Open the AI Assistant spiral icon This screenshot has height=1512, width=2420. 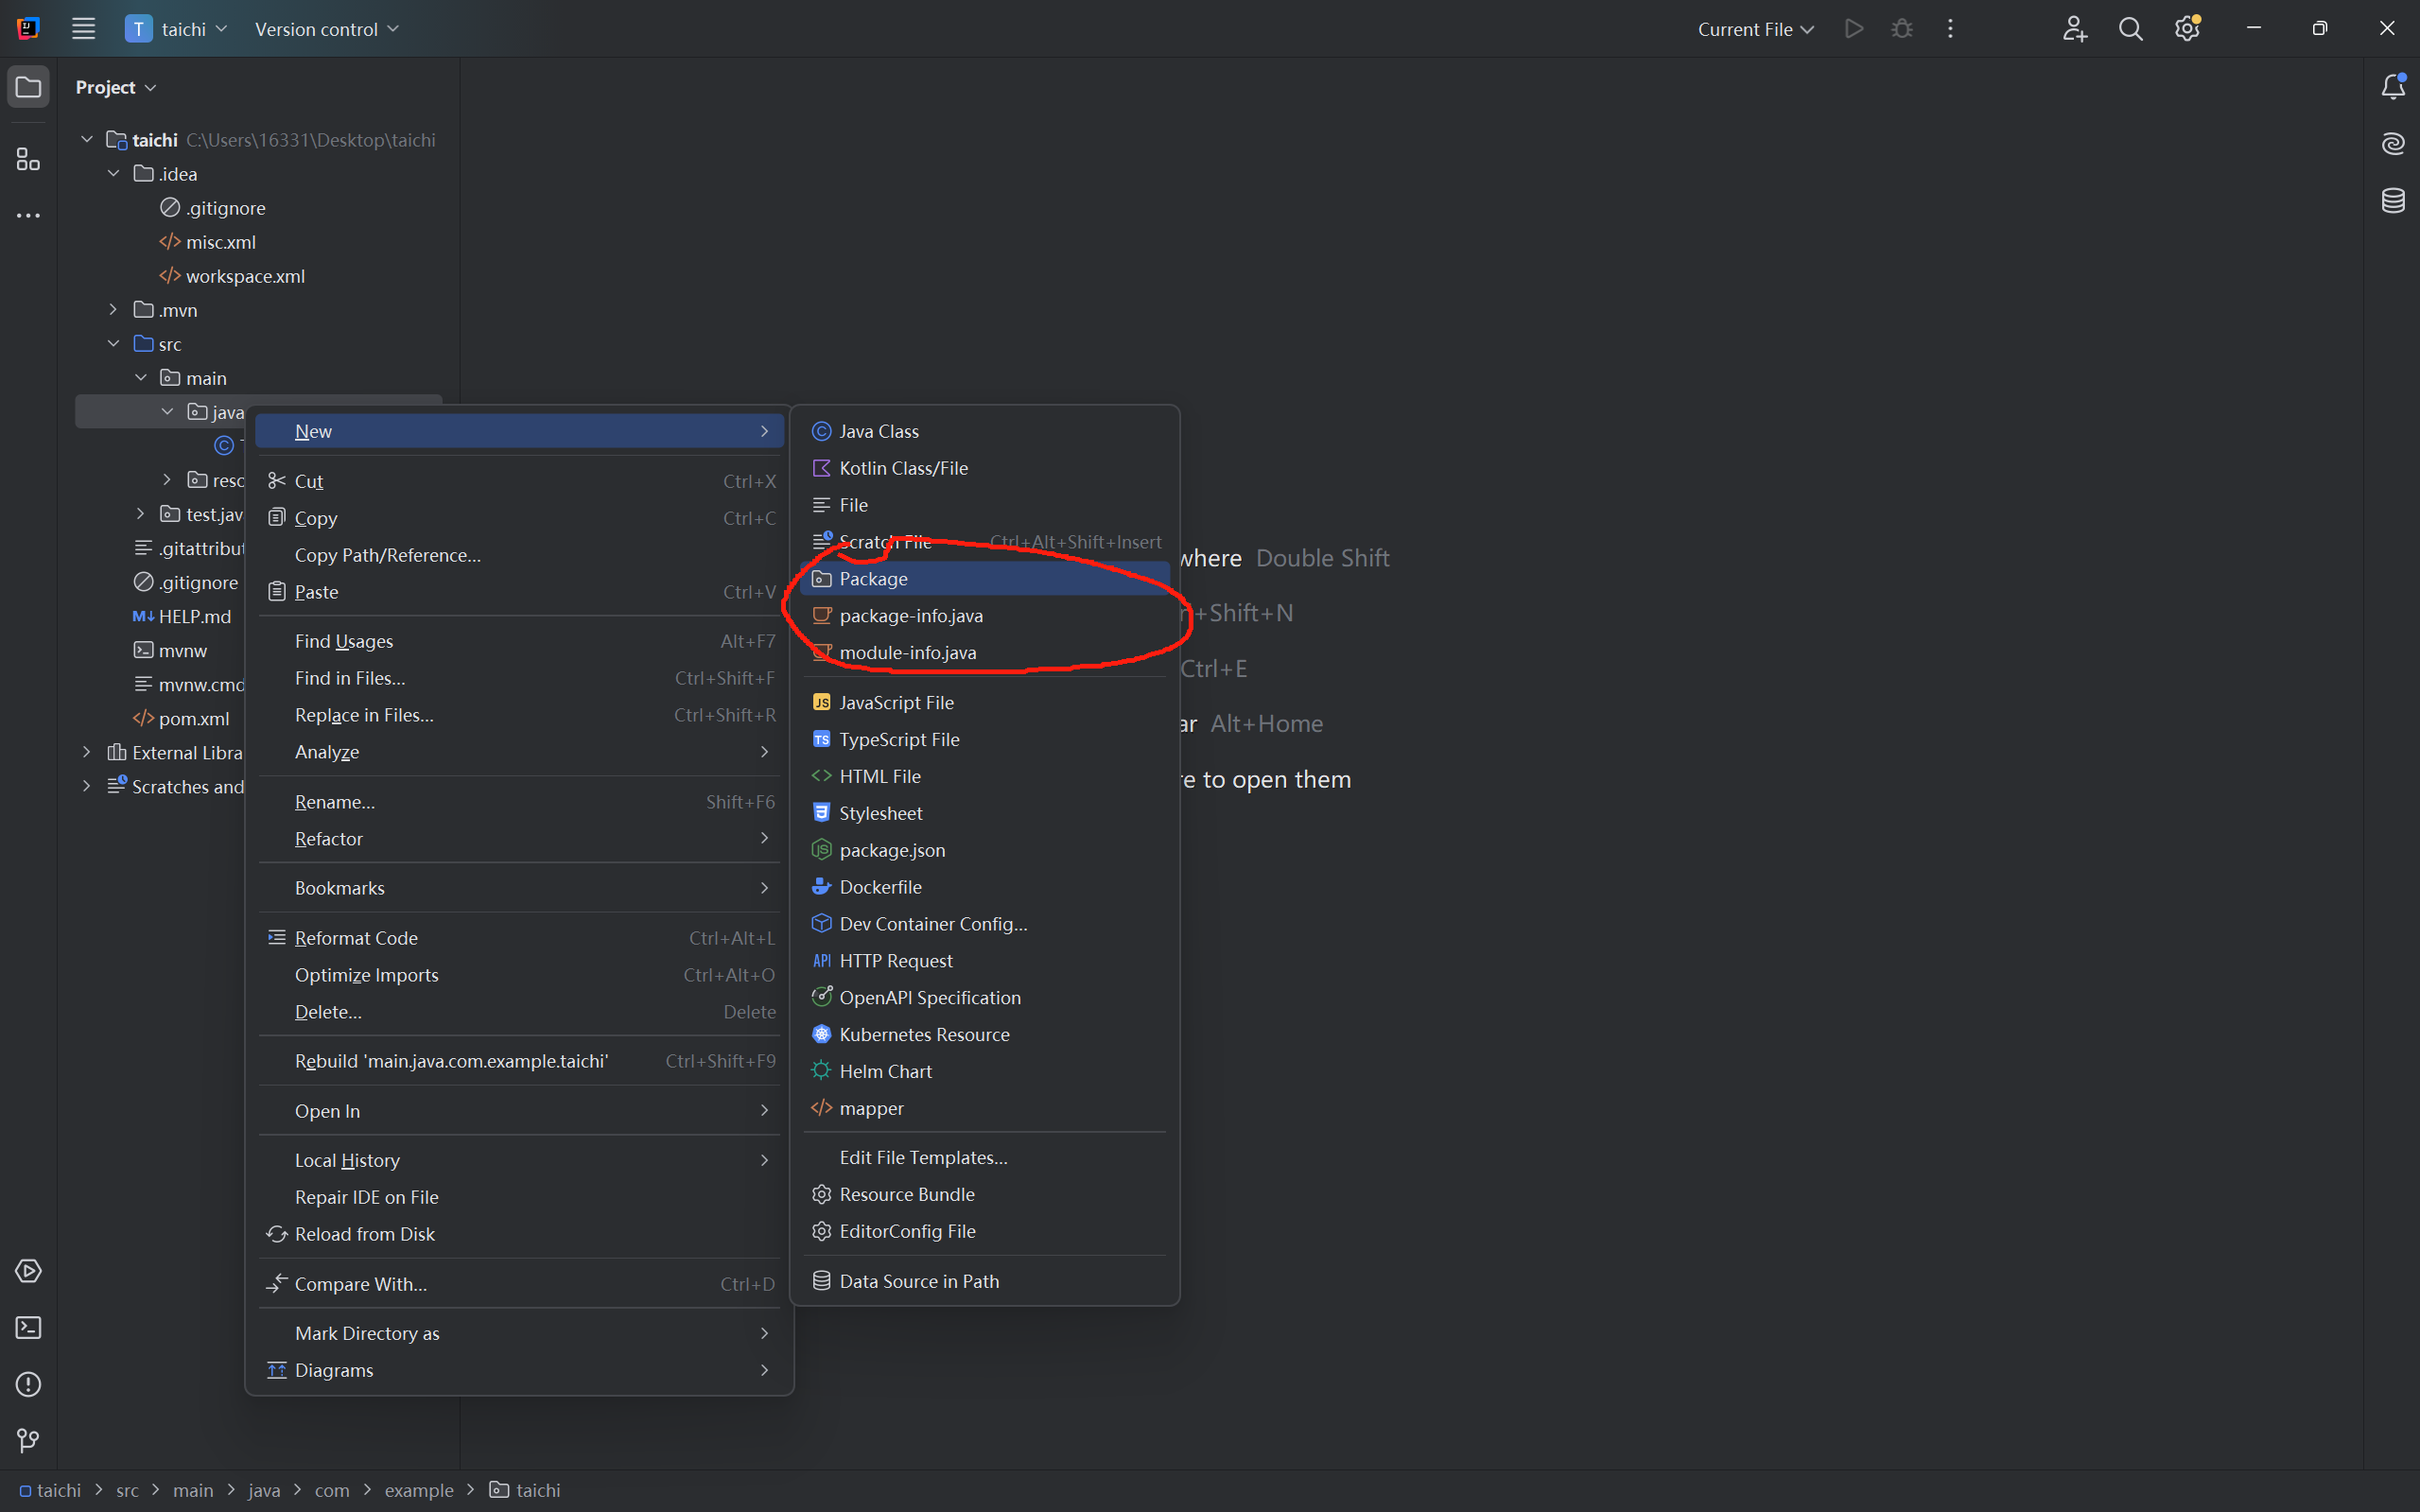tap(2392, 144)
